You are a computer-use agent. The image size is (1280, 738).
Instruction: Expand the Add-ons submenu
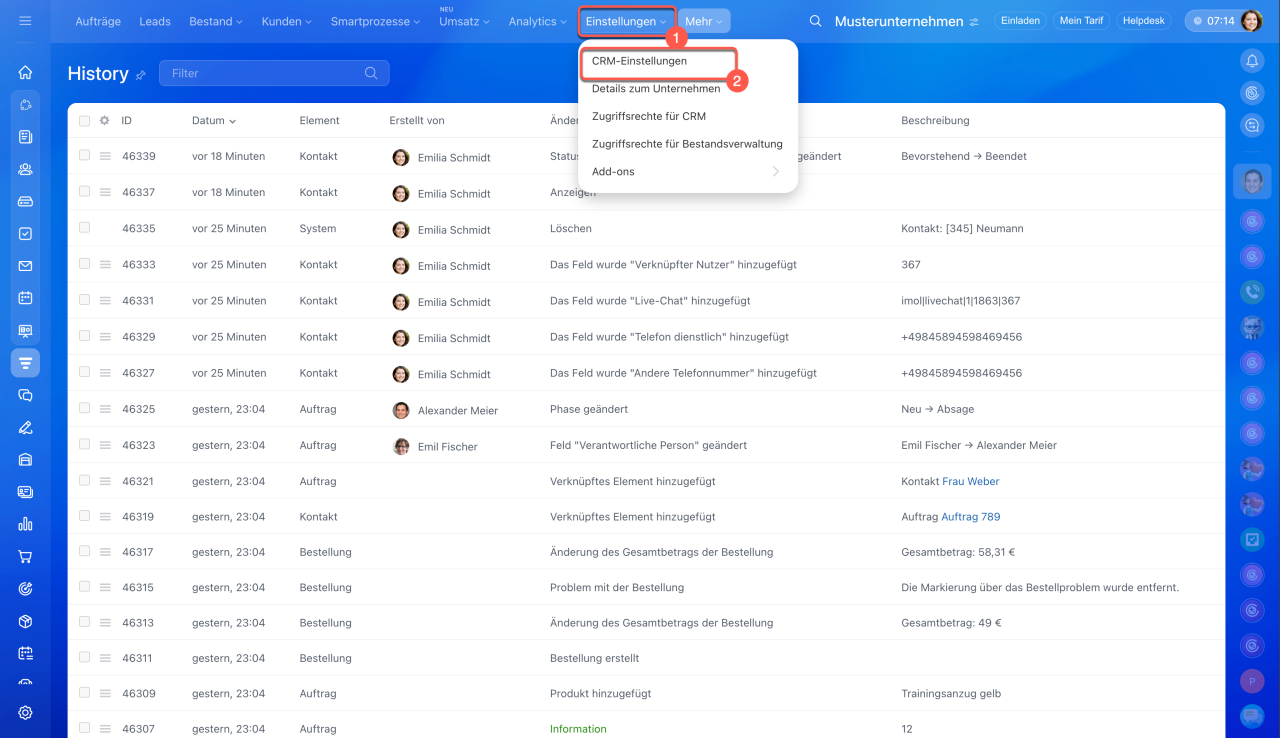click(x=687, y=172)
